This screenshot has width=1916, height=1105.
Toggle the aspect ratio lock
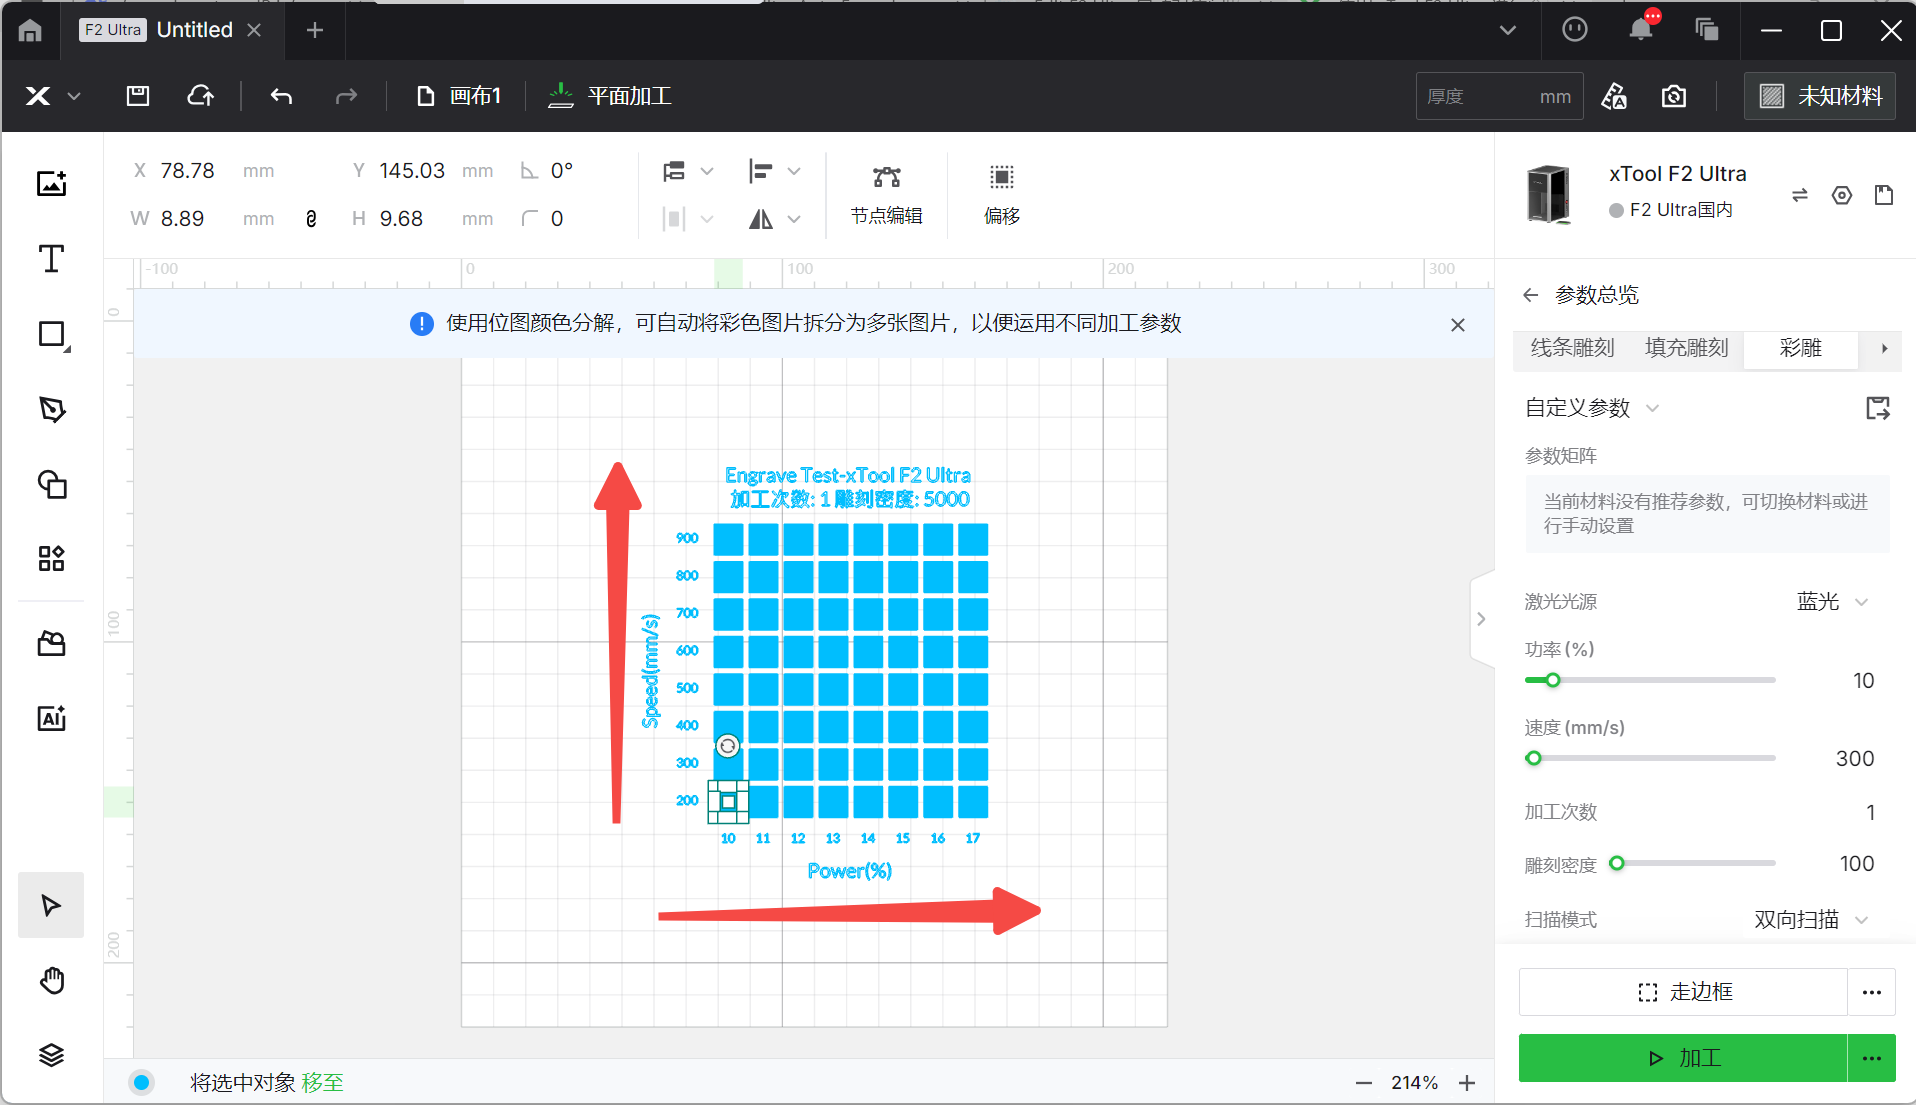click(311, 219)
